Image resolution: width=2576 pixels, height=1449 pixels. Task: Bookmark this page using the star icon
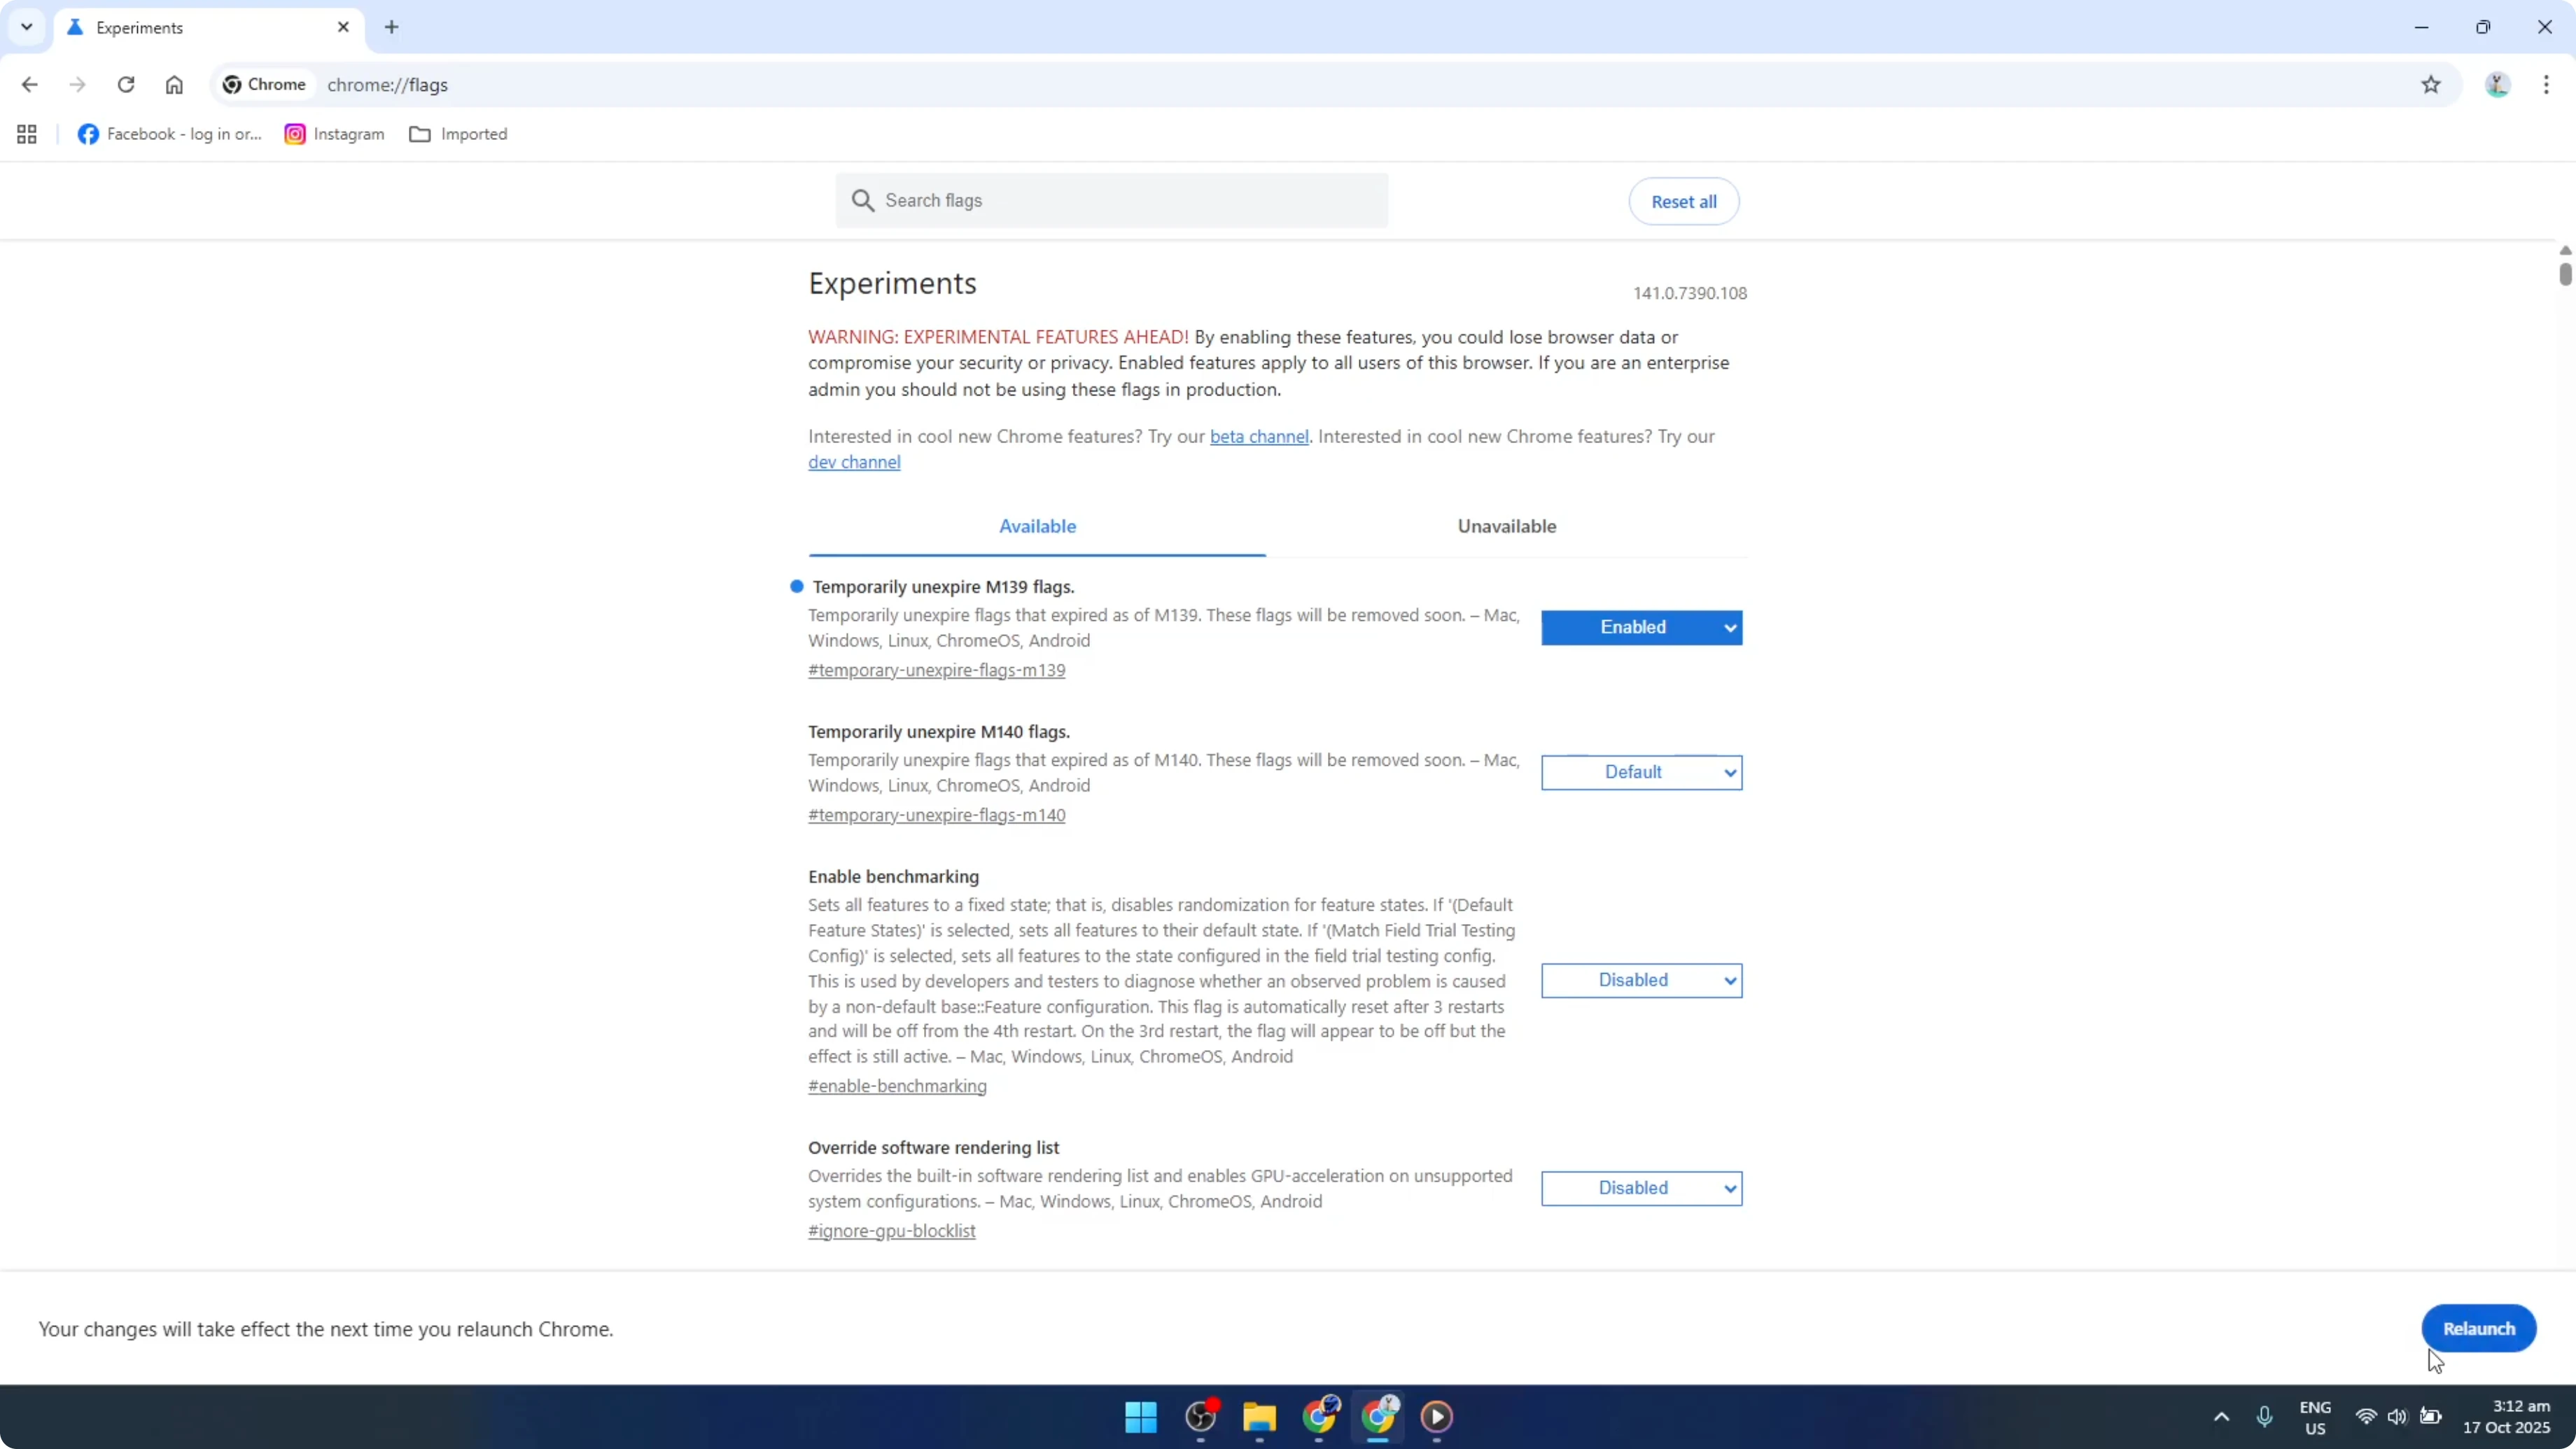click(x=2432, y=85)
